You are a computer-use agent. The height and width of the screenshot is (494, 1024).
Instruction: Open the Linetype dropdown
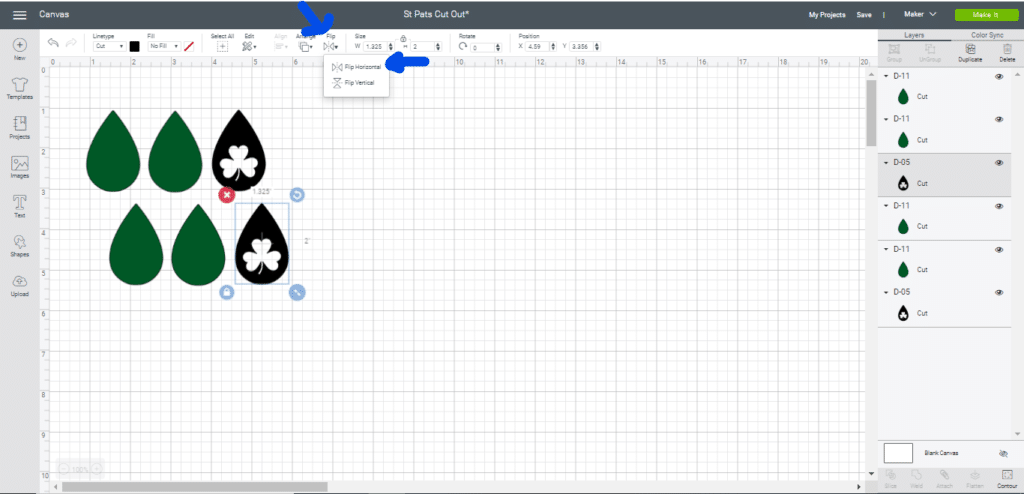point(109,46)
